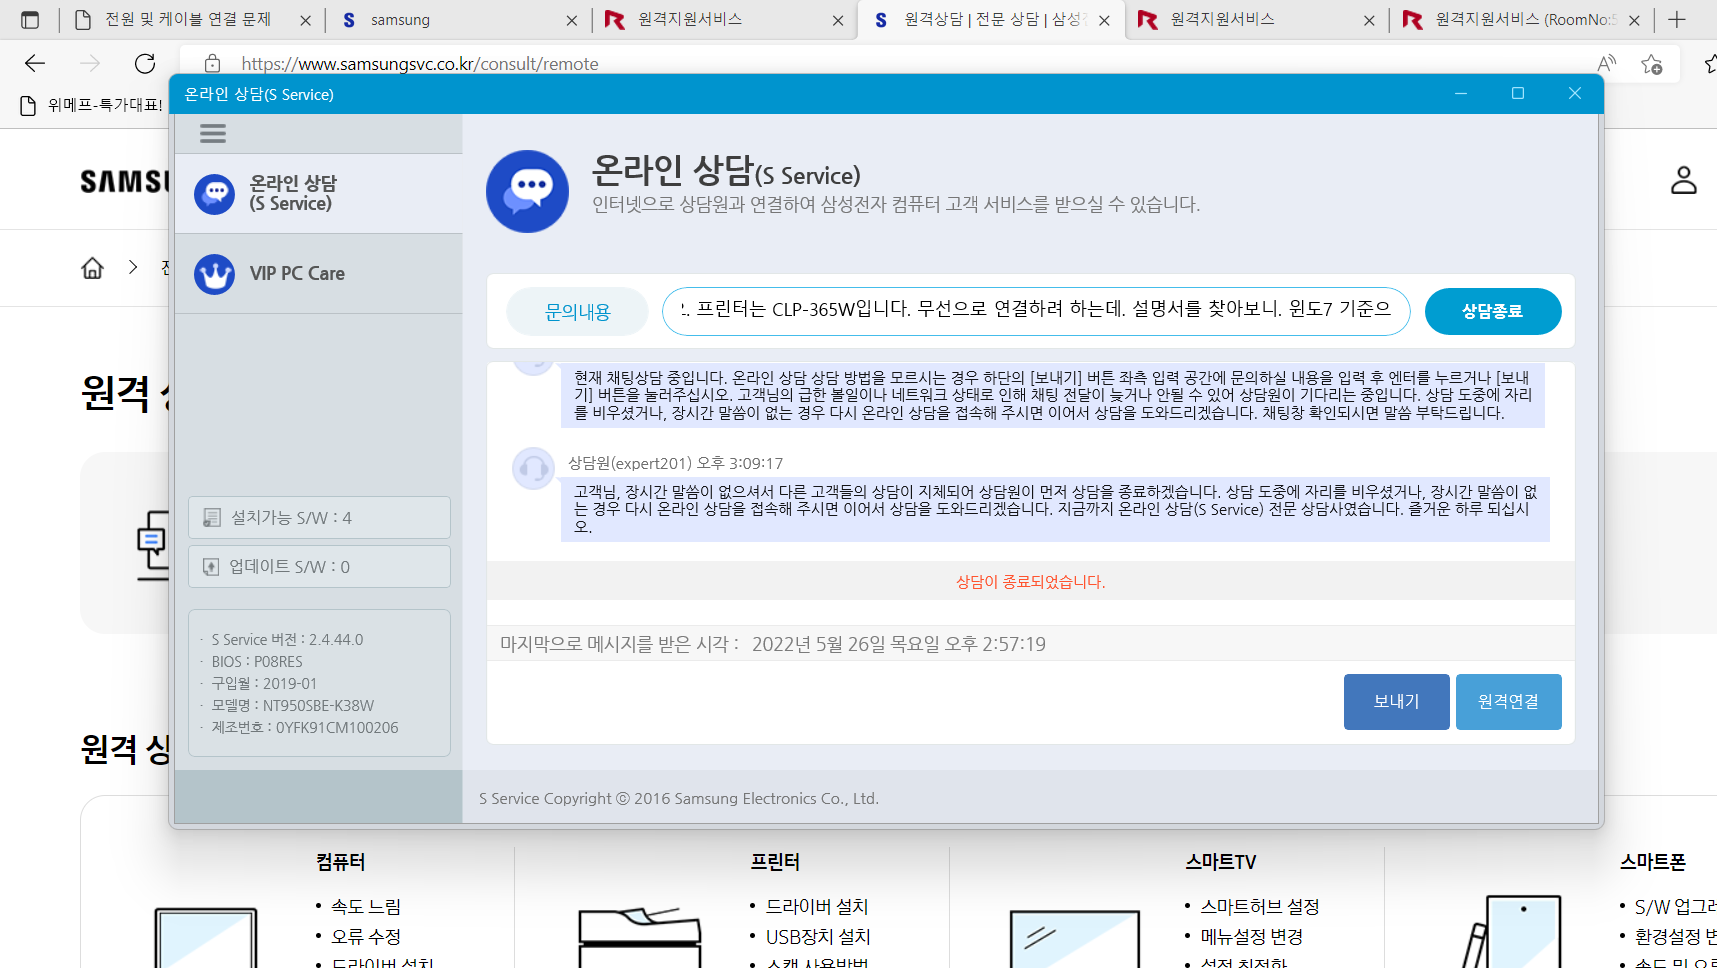Click the Samsung logo on the page

pyautogui.click(x=125, y=181)
